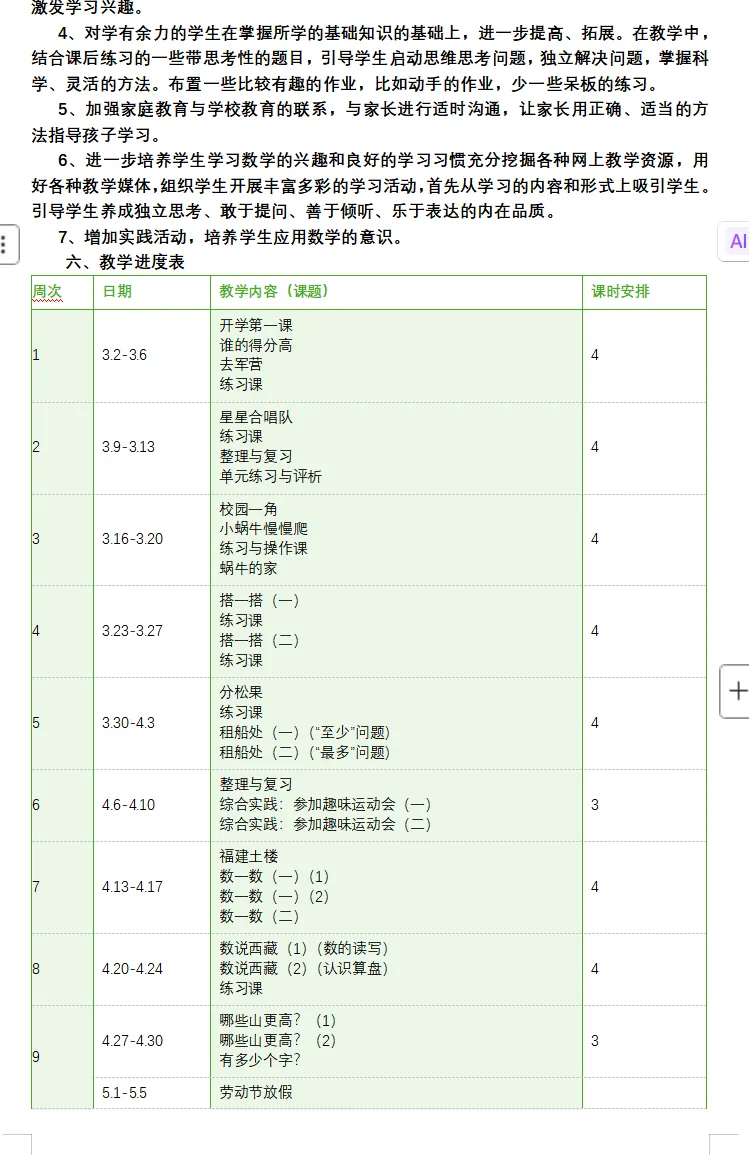Click the 课时 value 4 in 3.2-3.6 row
The height and width of the screenshot is (1155, 749).
click(595, 355)
